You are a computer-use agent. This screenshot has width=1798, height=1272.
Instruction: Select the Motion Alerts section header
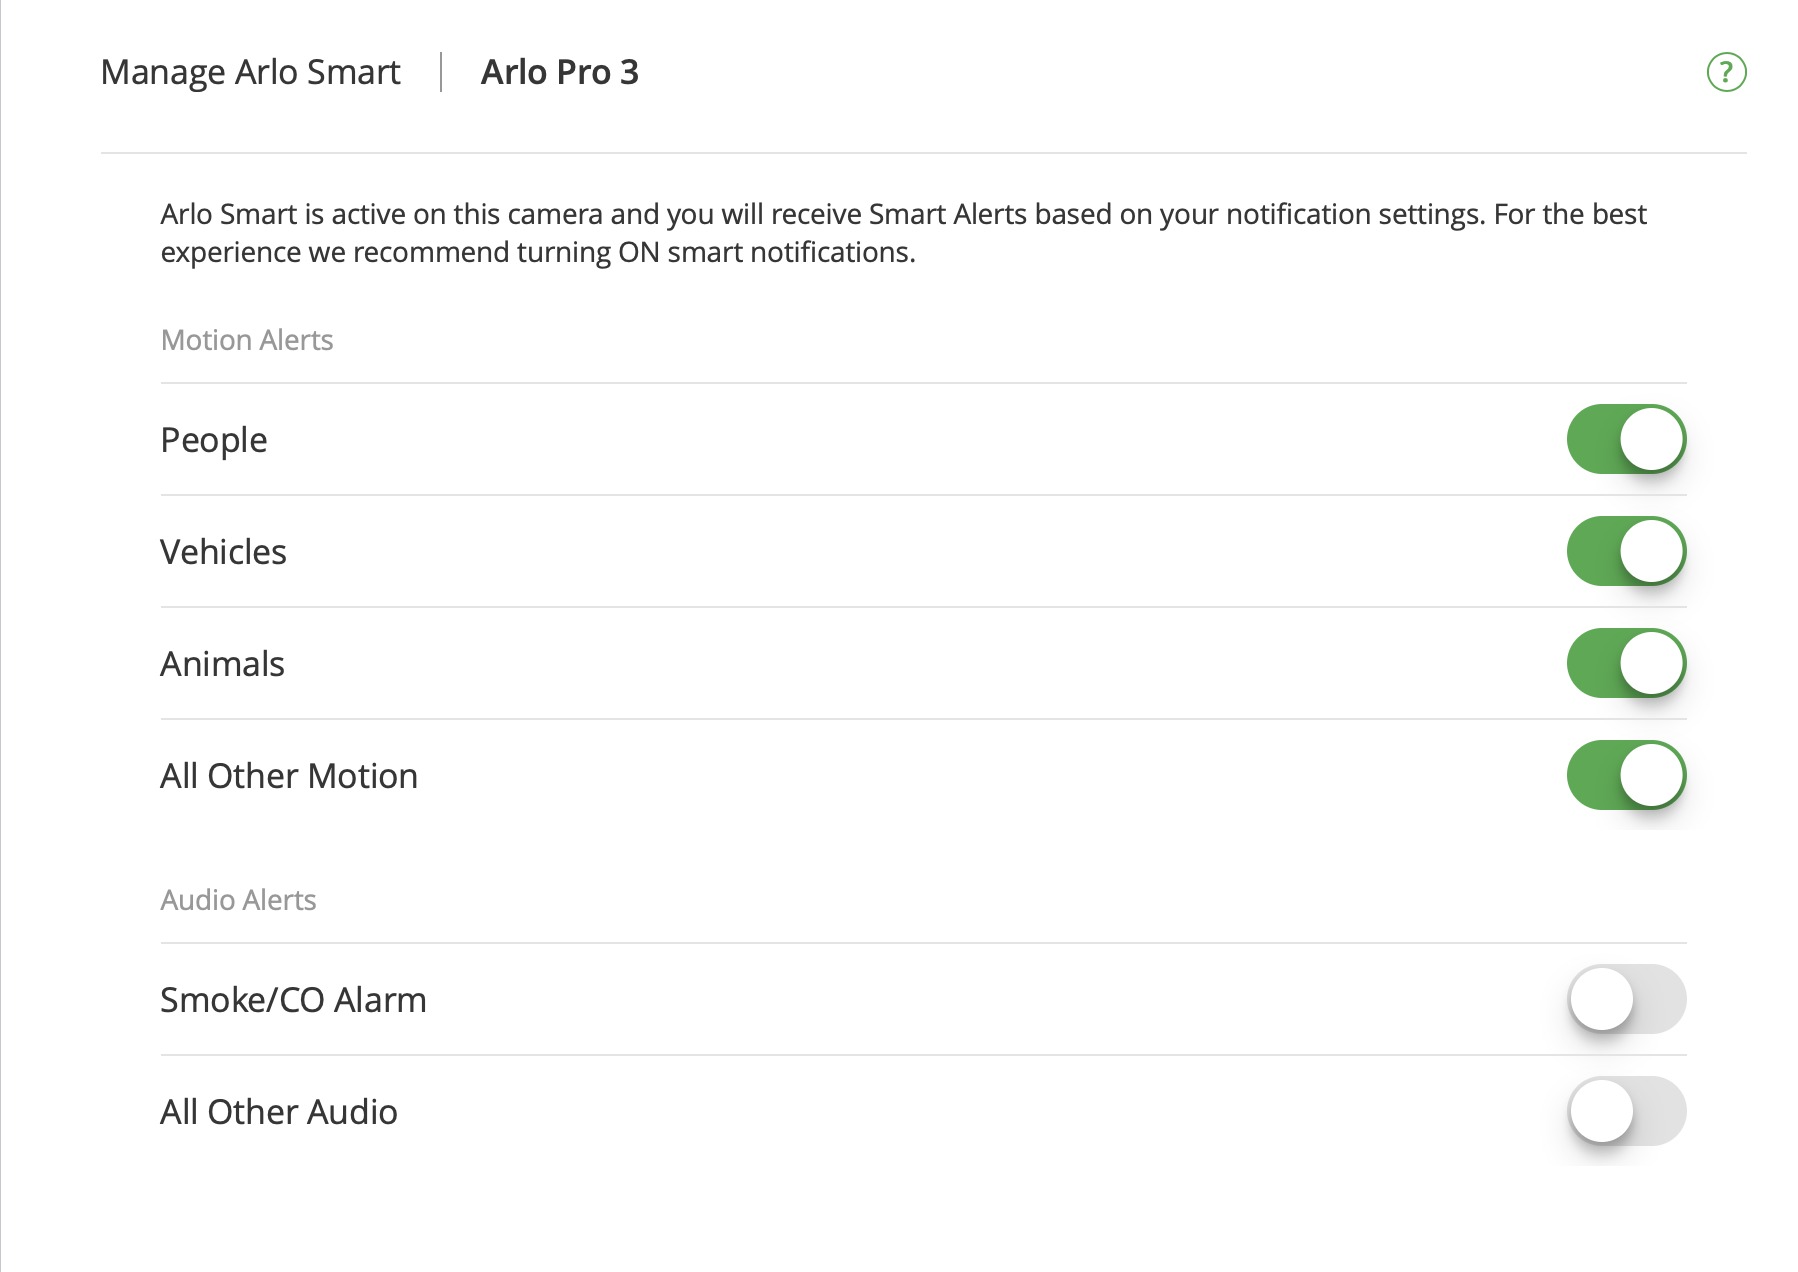tap(247, 340)
